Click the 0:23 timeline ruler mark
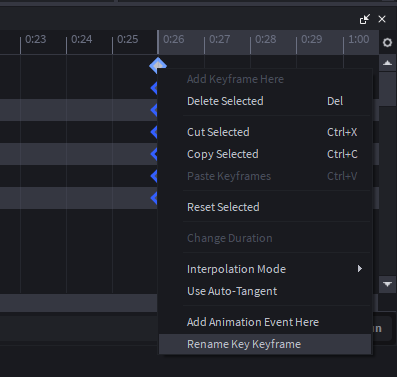Image resolution: width=397 pixels, height=377 pixels. [35, 39]
